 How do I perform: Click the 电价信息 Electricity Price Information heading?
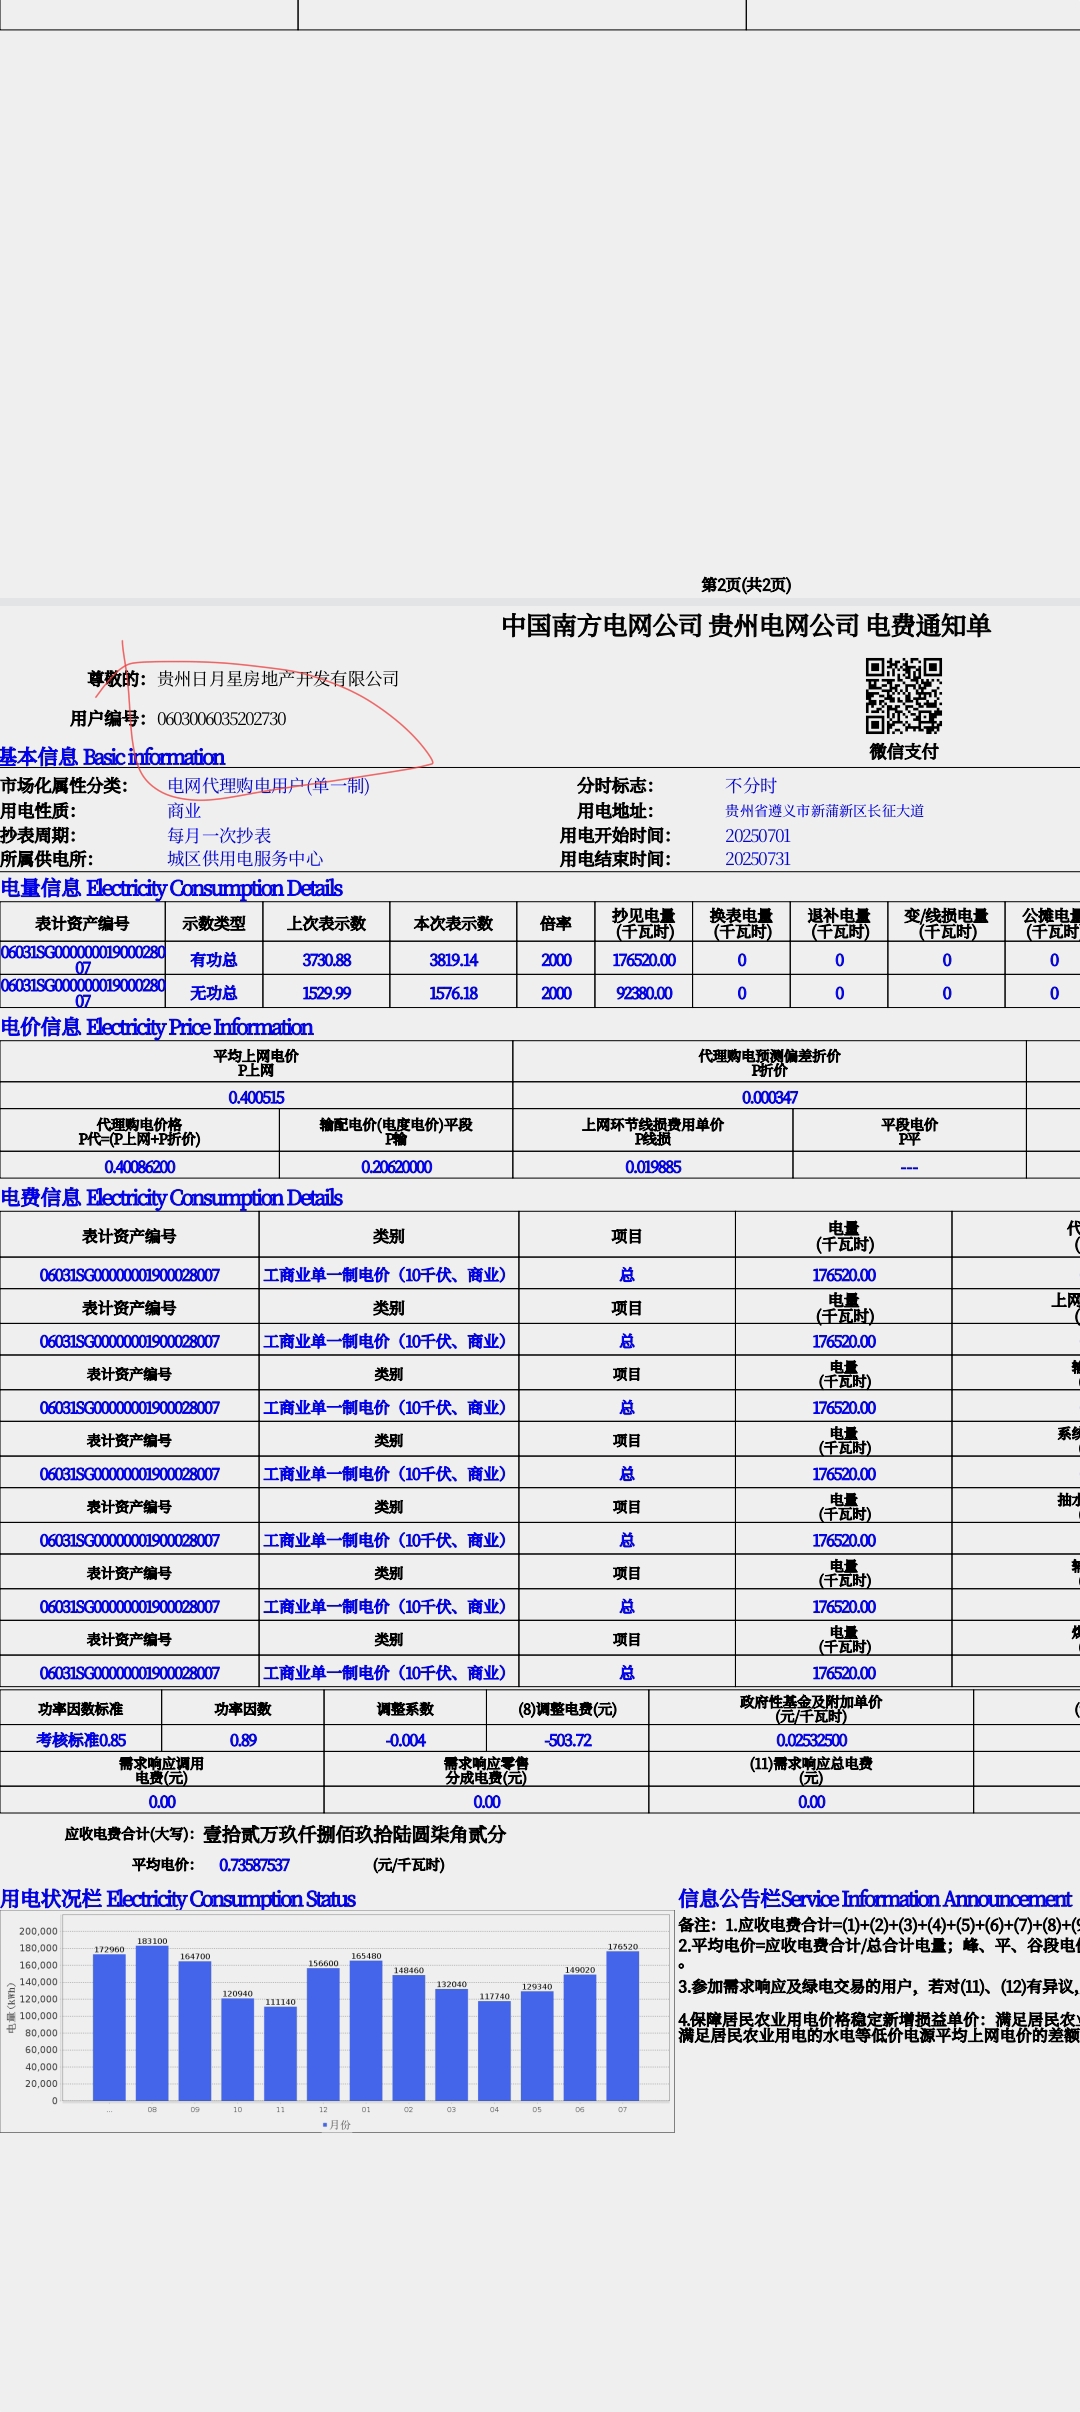pos(157,1027)
